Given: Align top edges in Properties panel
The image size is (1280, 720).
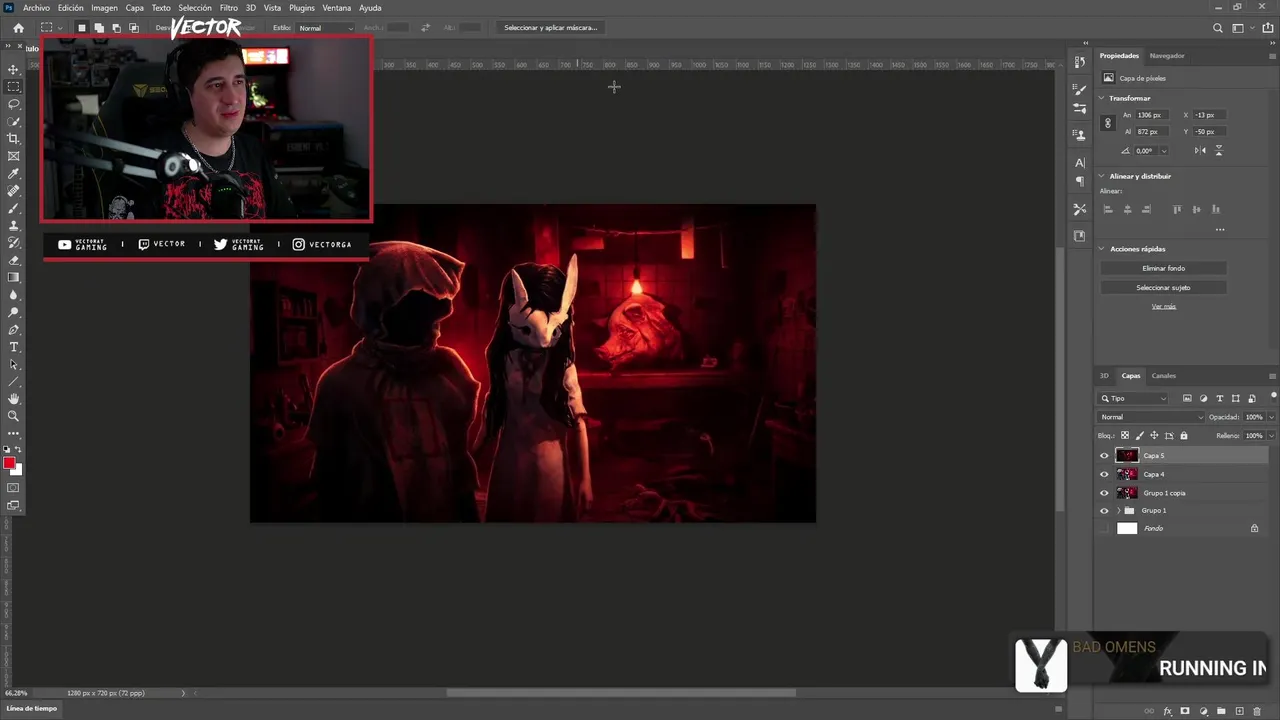Looking at the screenshot, I should (x=1177, y=209).
